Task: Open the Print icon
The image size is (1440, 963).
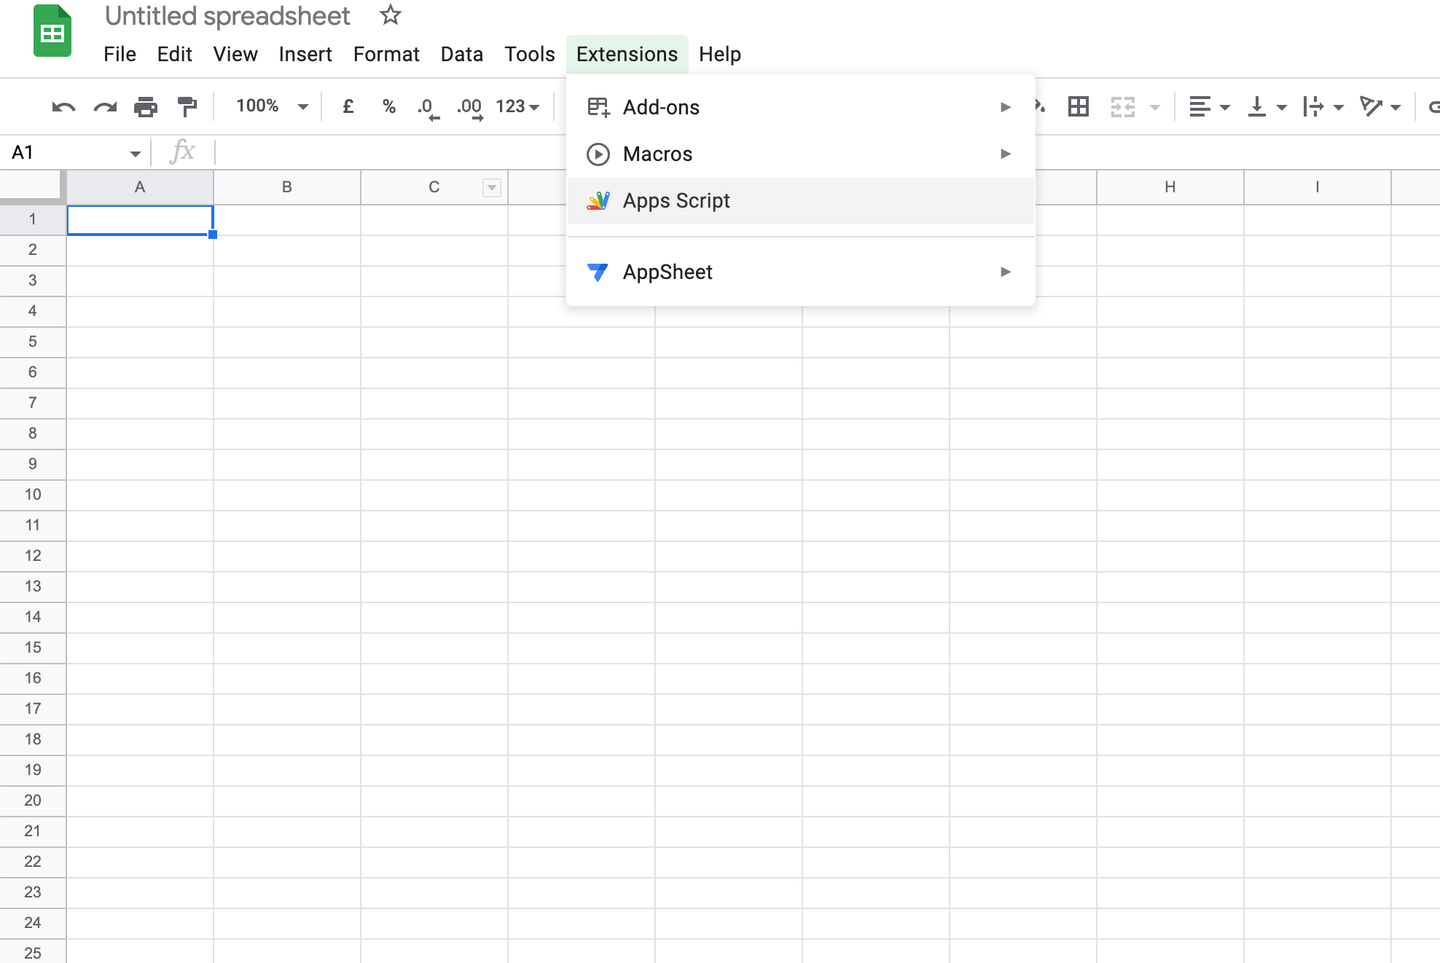Action: (146, 106)
